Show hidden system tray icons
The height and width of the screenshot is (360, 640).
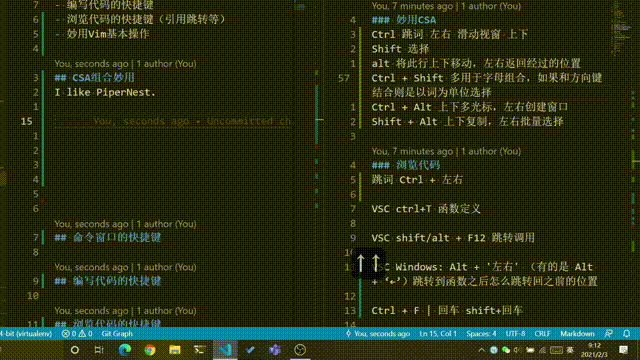click(482, 350)
